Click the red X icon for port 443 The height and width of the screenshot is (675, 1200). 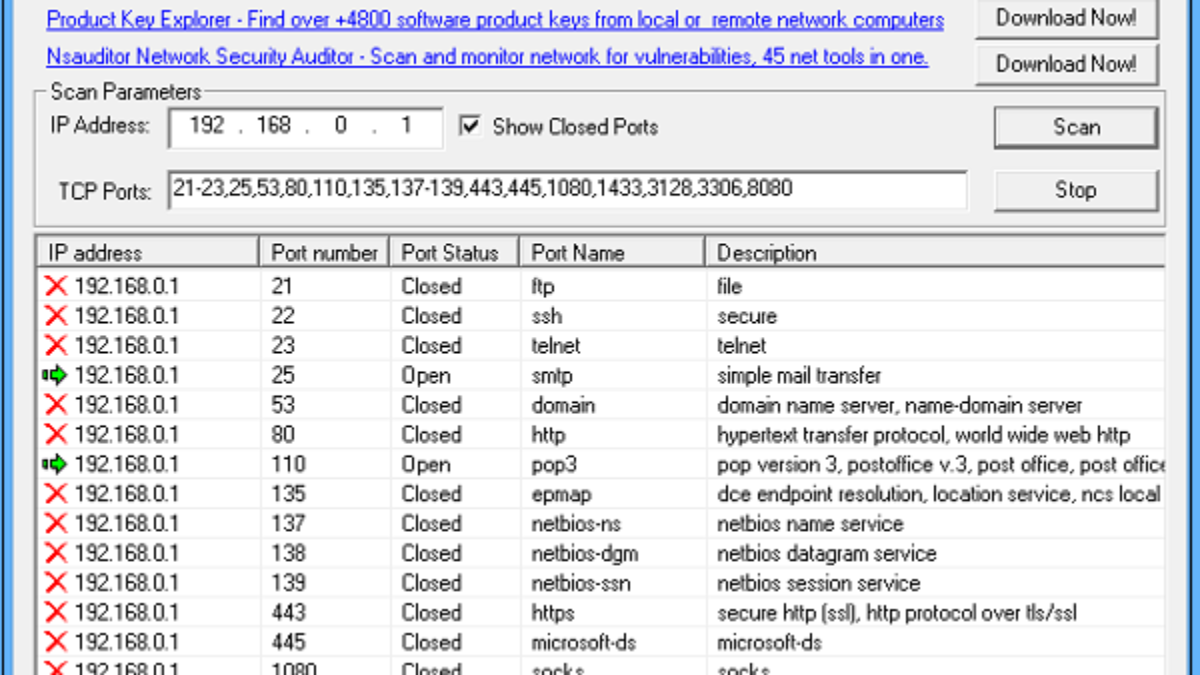(56, 613)
